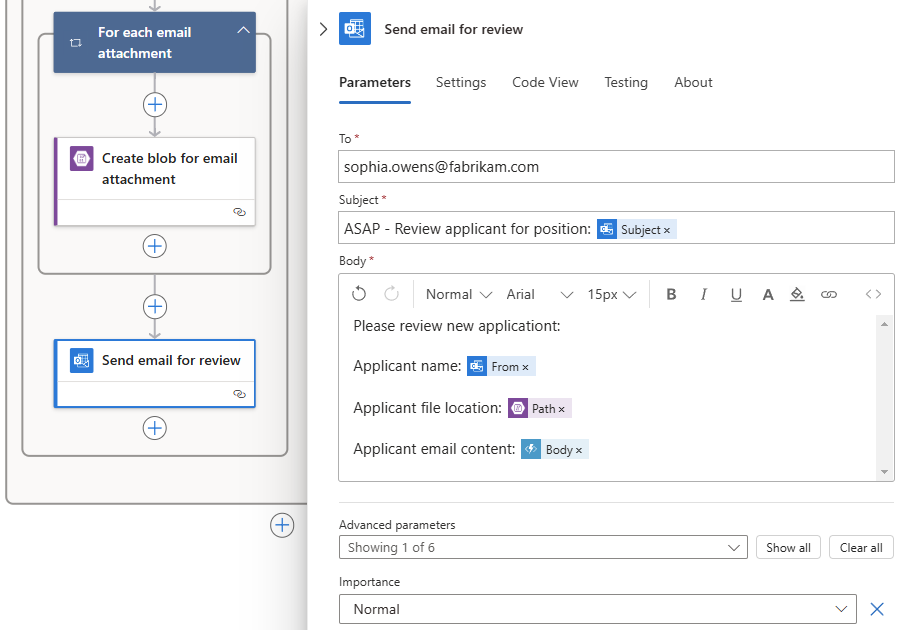Collapse the For each email attachment loop
Screen dimensions: 900x630
[243, 30]
